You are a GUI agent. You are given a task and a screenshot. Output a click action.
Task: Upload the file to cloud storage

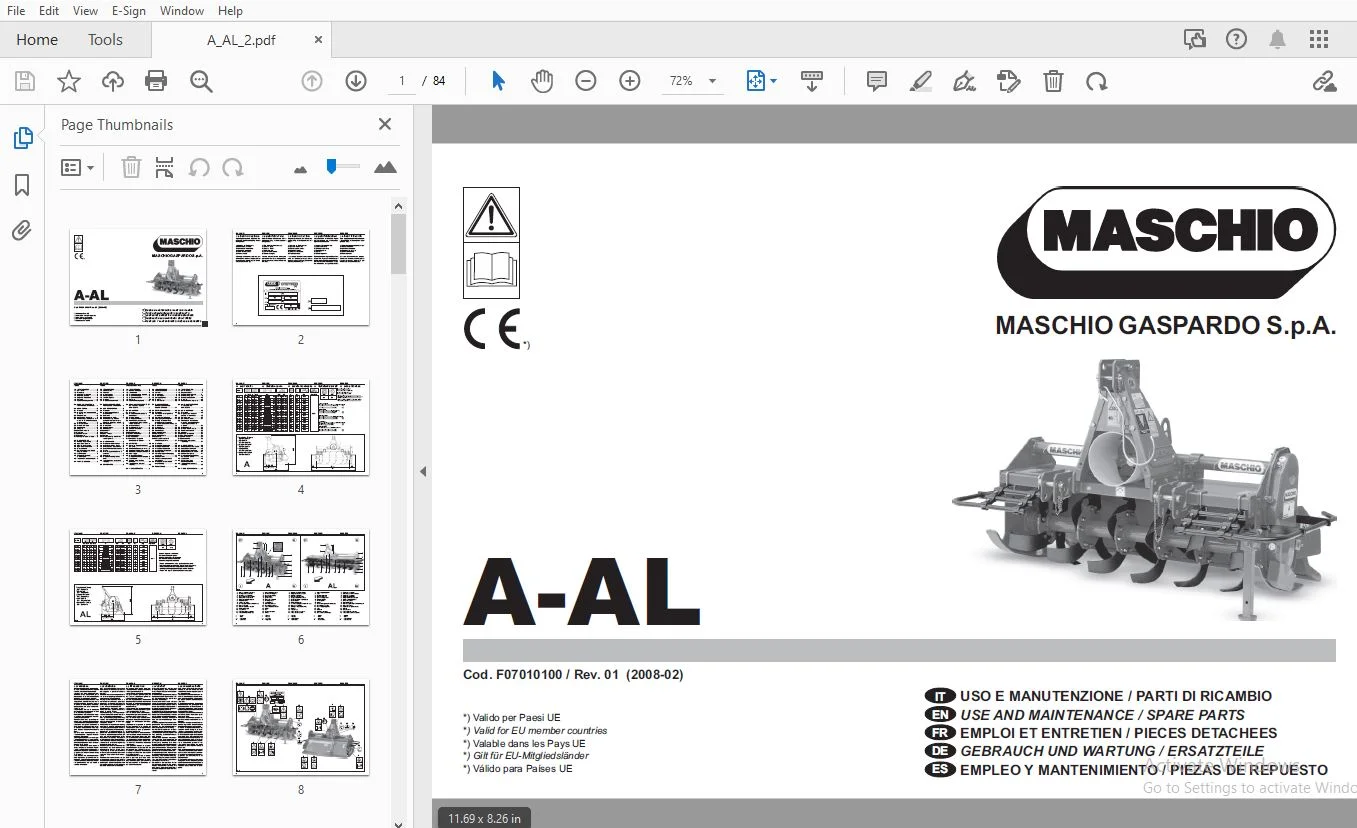pyautogui.click(x=113, y=82)
